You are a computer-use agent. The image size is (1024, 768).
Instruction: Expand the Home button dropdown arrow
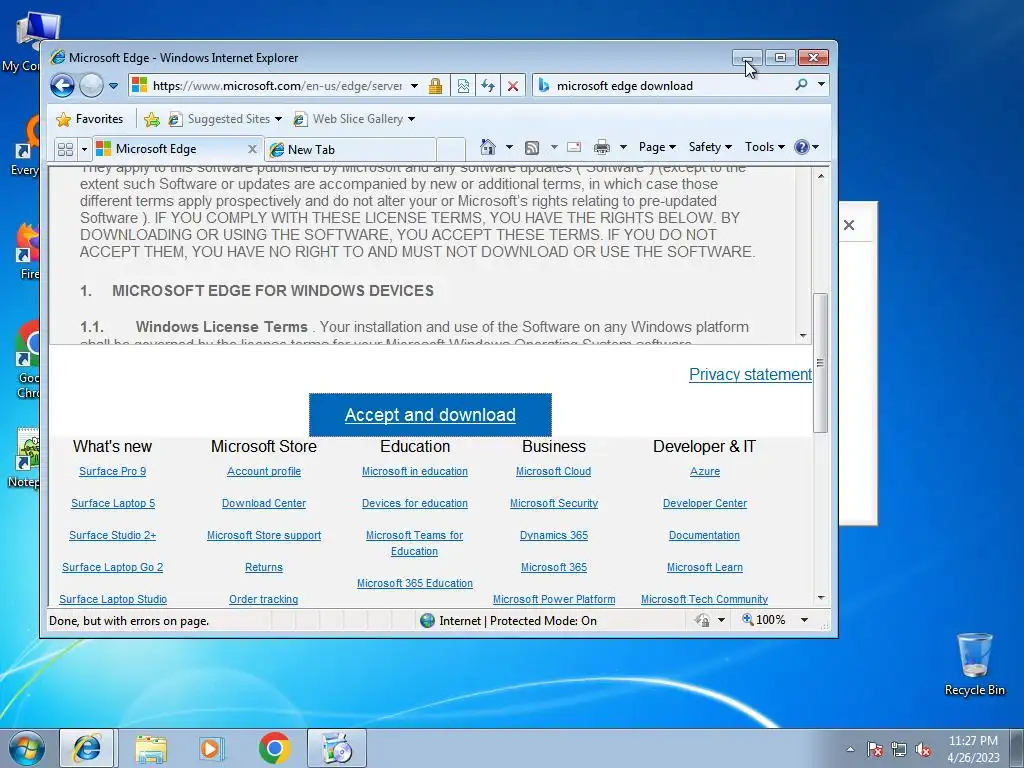pyautogui.click(x=509, y=147)
